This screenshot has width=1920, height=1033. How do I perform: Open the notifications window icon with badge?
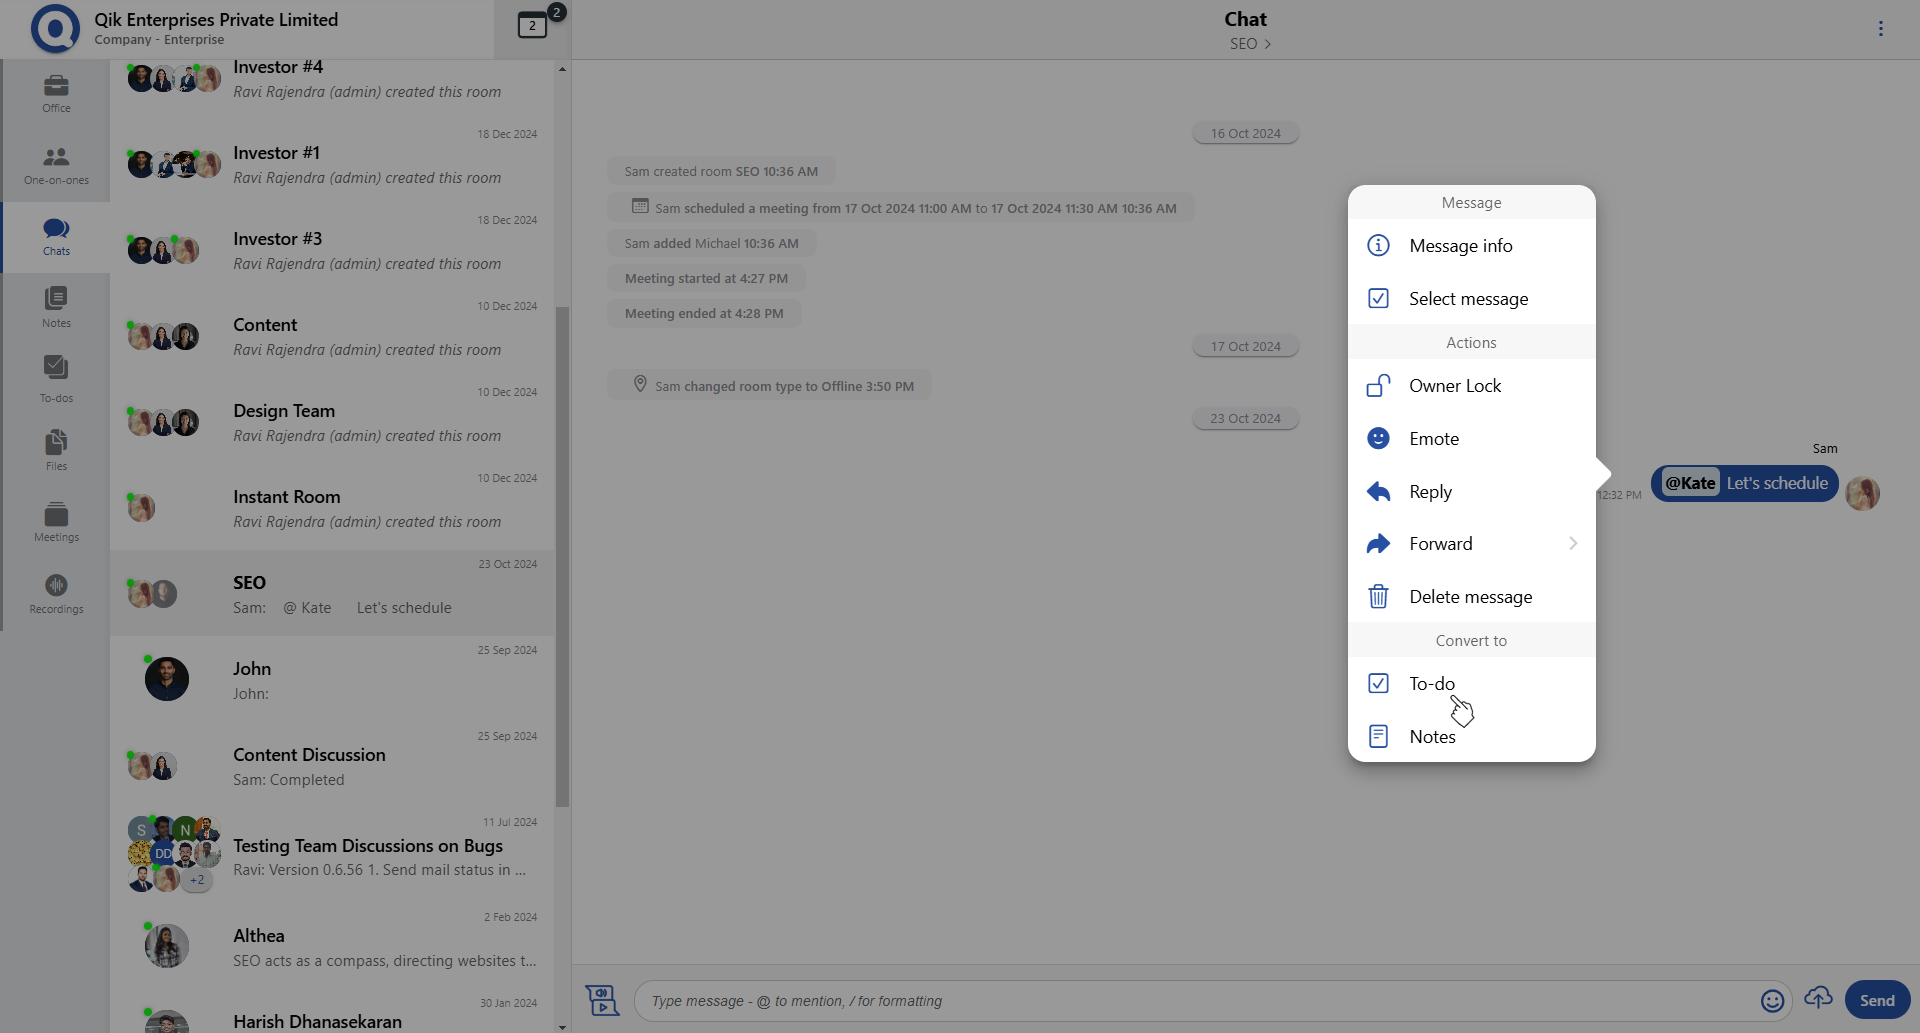coord(533,25)
